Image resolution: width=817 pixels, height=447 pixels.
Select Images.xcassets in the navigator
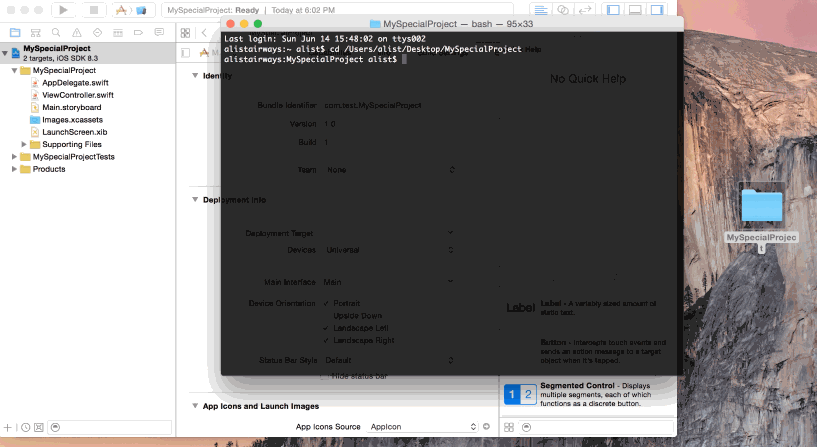click(72, 119)
